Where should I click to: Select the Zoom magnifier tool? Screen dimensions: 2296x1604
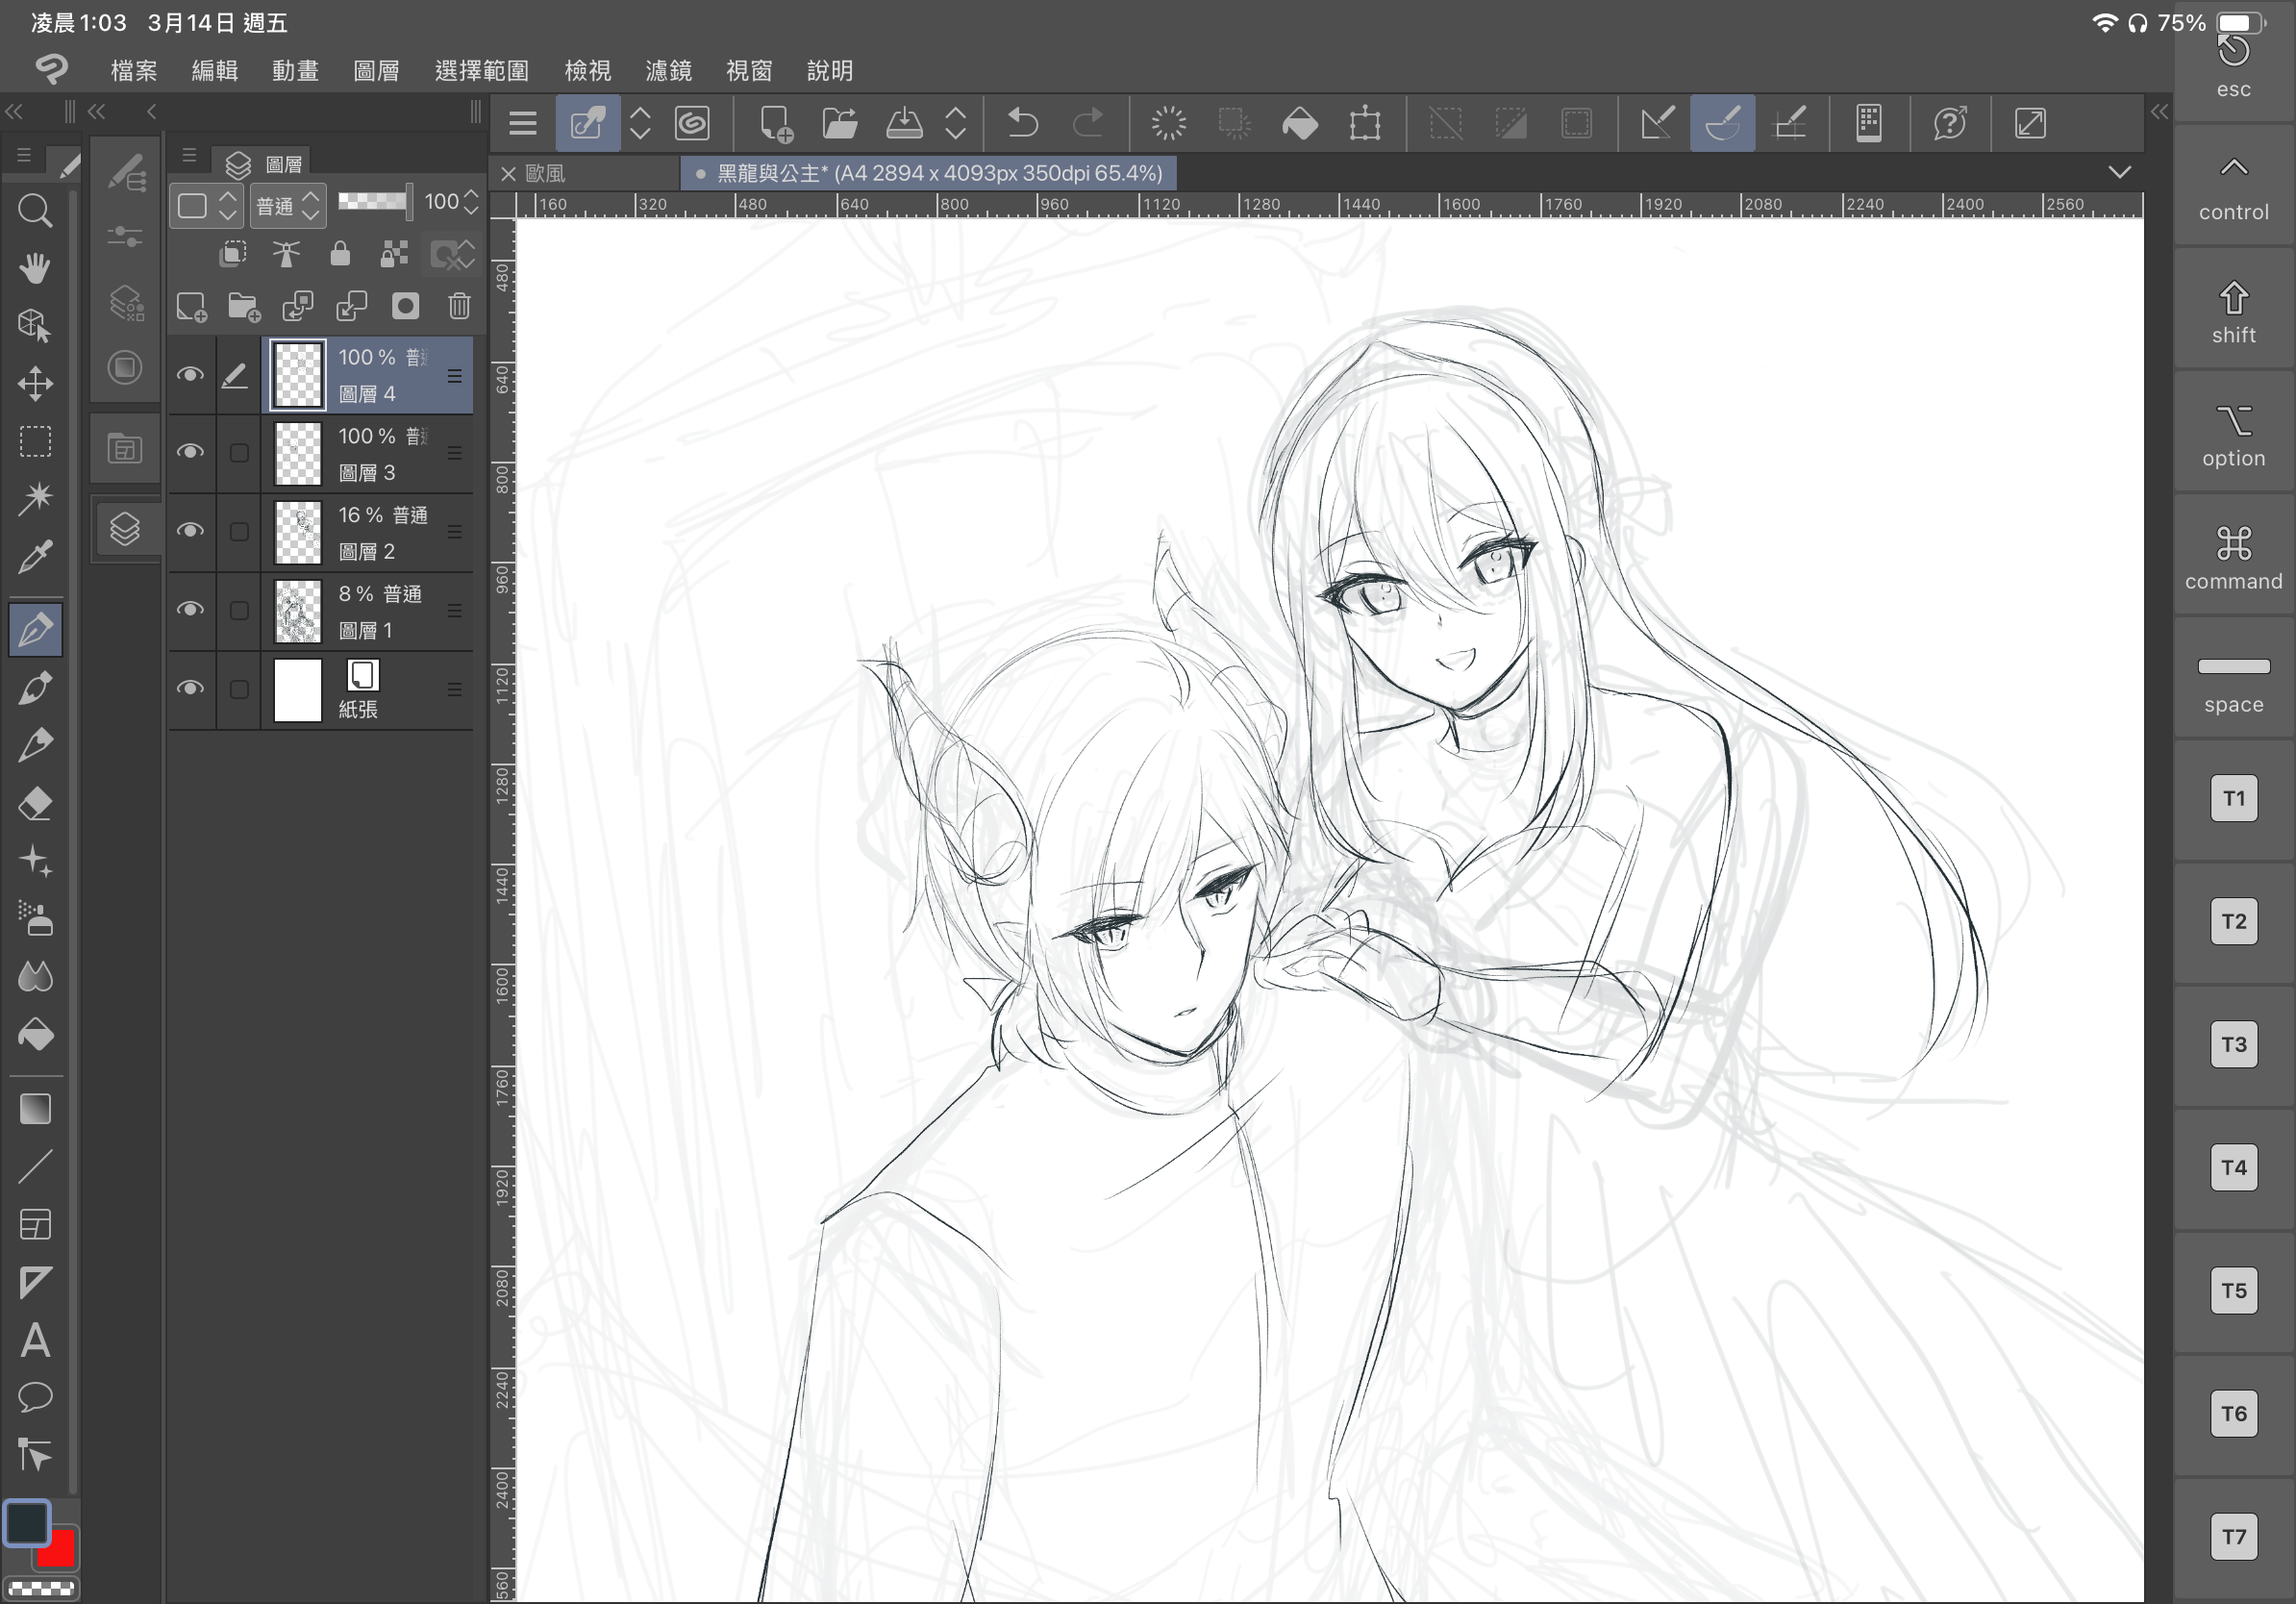tap(35, 211)
